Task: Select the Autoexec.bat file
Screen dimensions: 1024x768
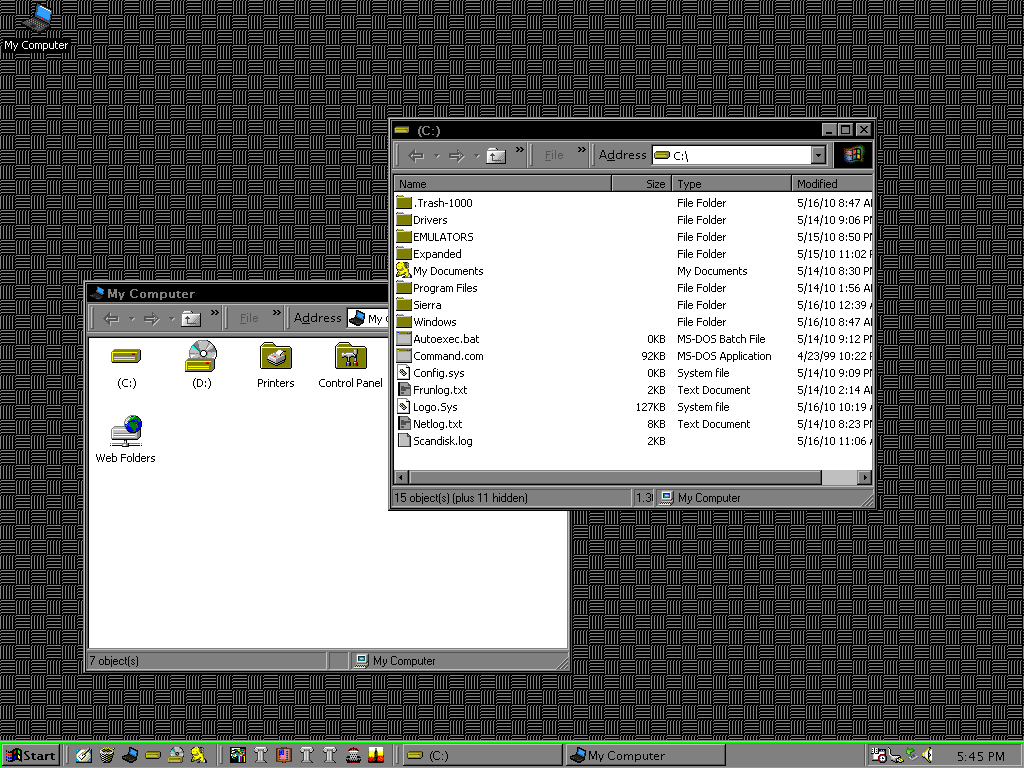Action: coord(438,339)
